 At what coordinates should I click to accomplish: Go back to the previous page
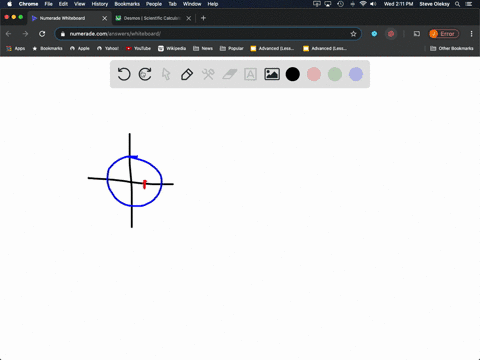[9, 34]
